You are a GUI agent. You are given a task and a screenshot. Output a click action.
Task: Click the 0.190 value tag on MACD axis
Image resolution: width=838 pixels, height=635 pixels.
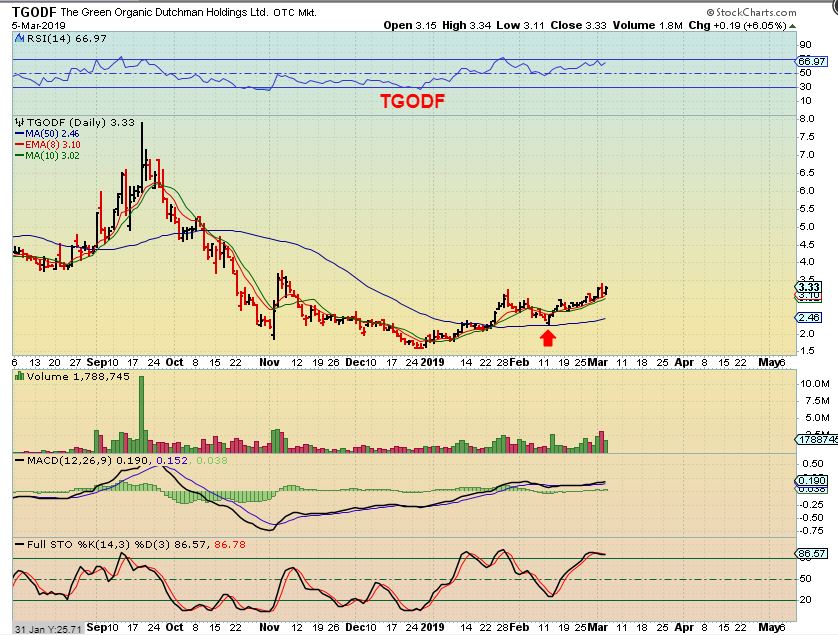(x=812, y=481)
